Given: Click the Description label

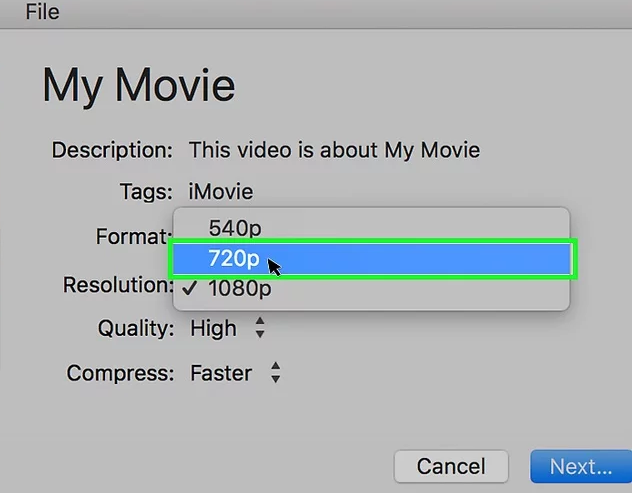Looking at the screenshot, I should point(112,151).
